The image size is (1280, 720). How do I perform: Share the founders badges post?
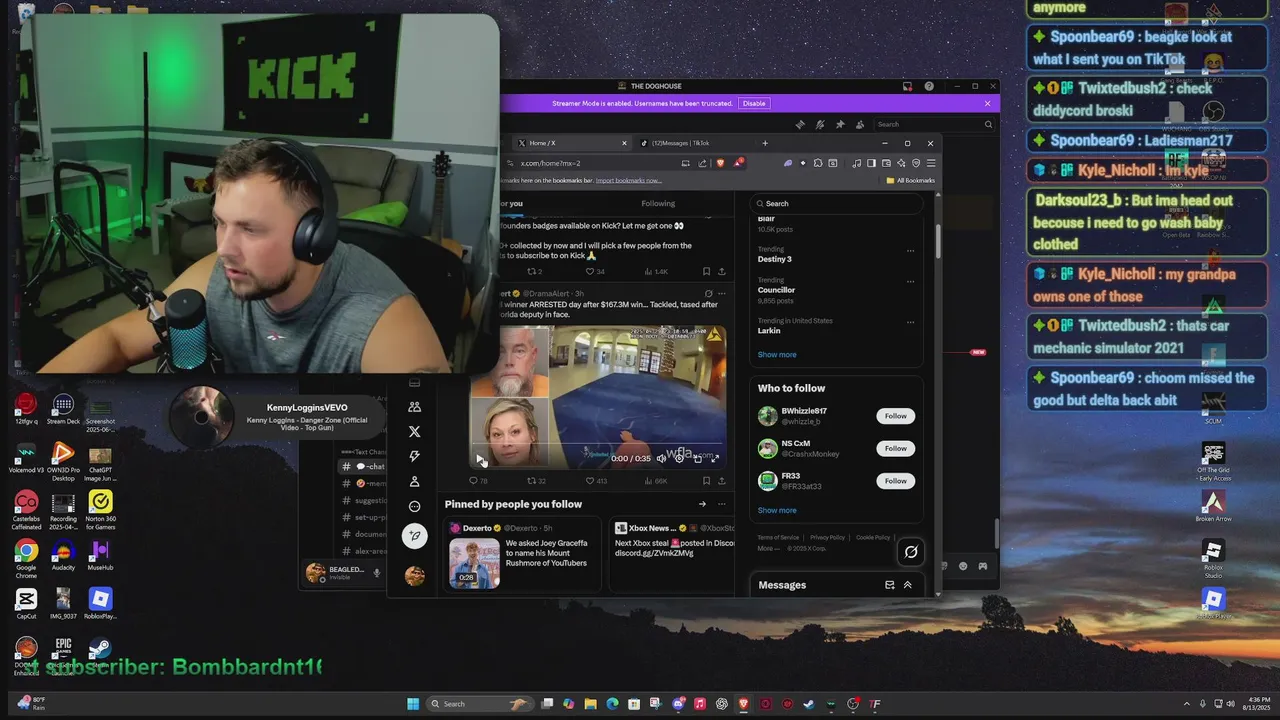(721, 271)
